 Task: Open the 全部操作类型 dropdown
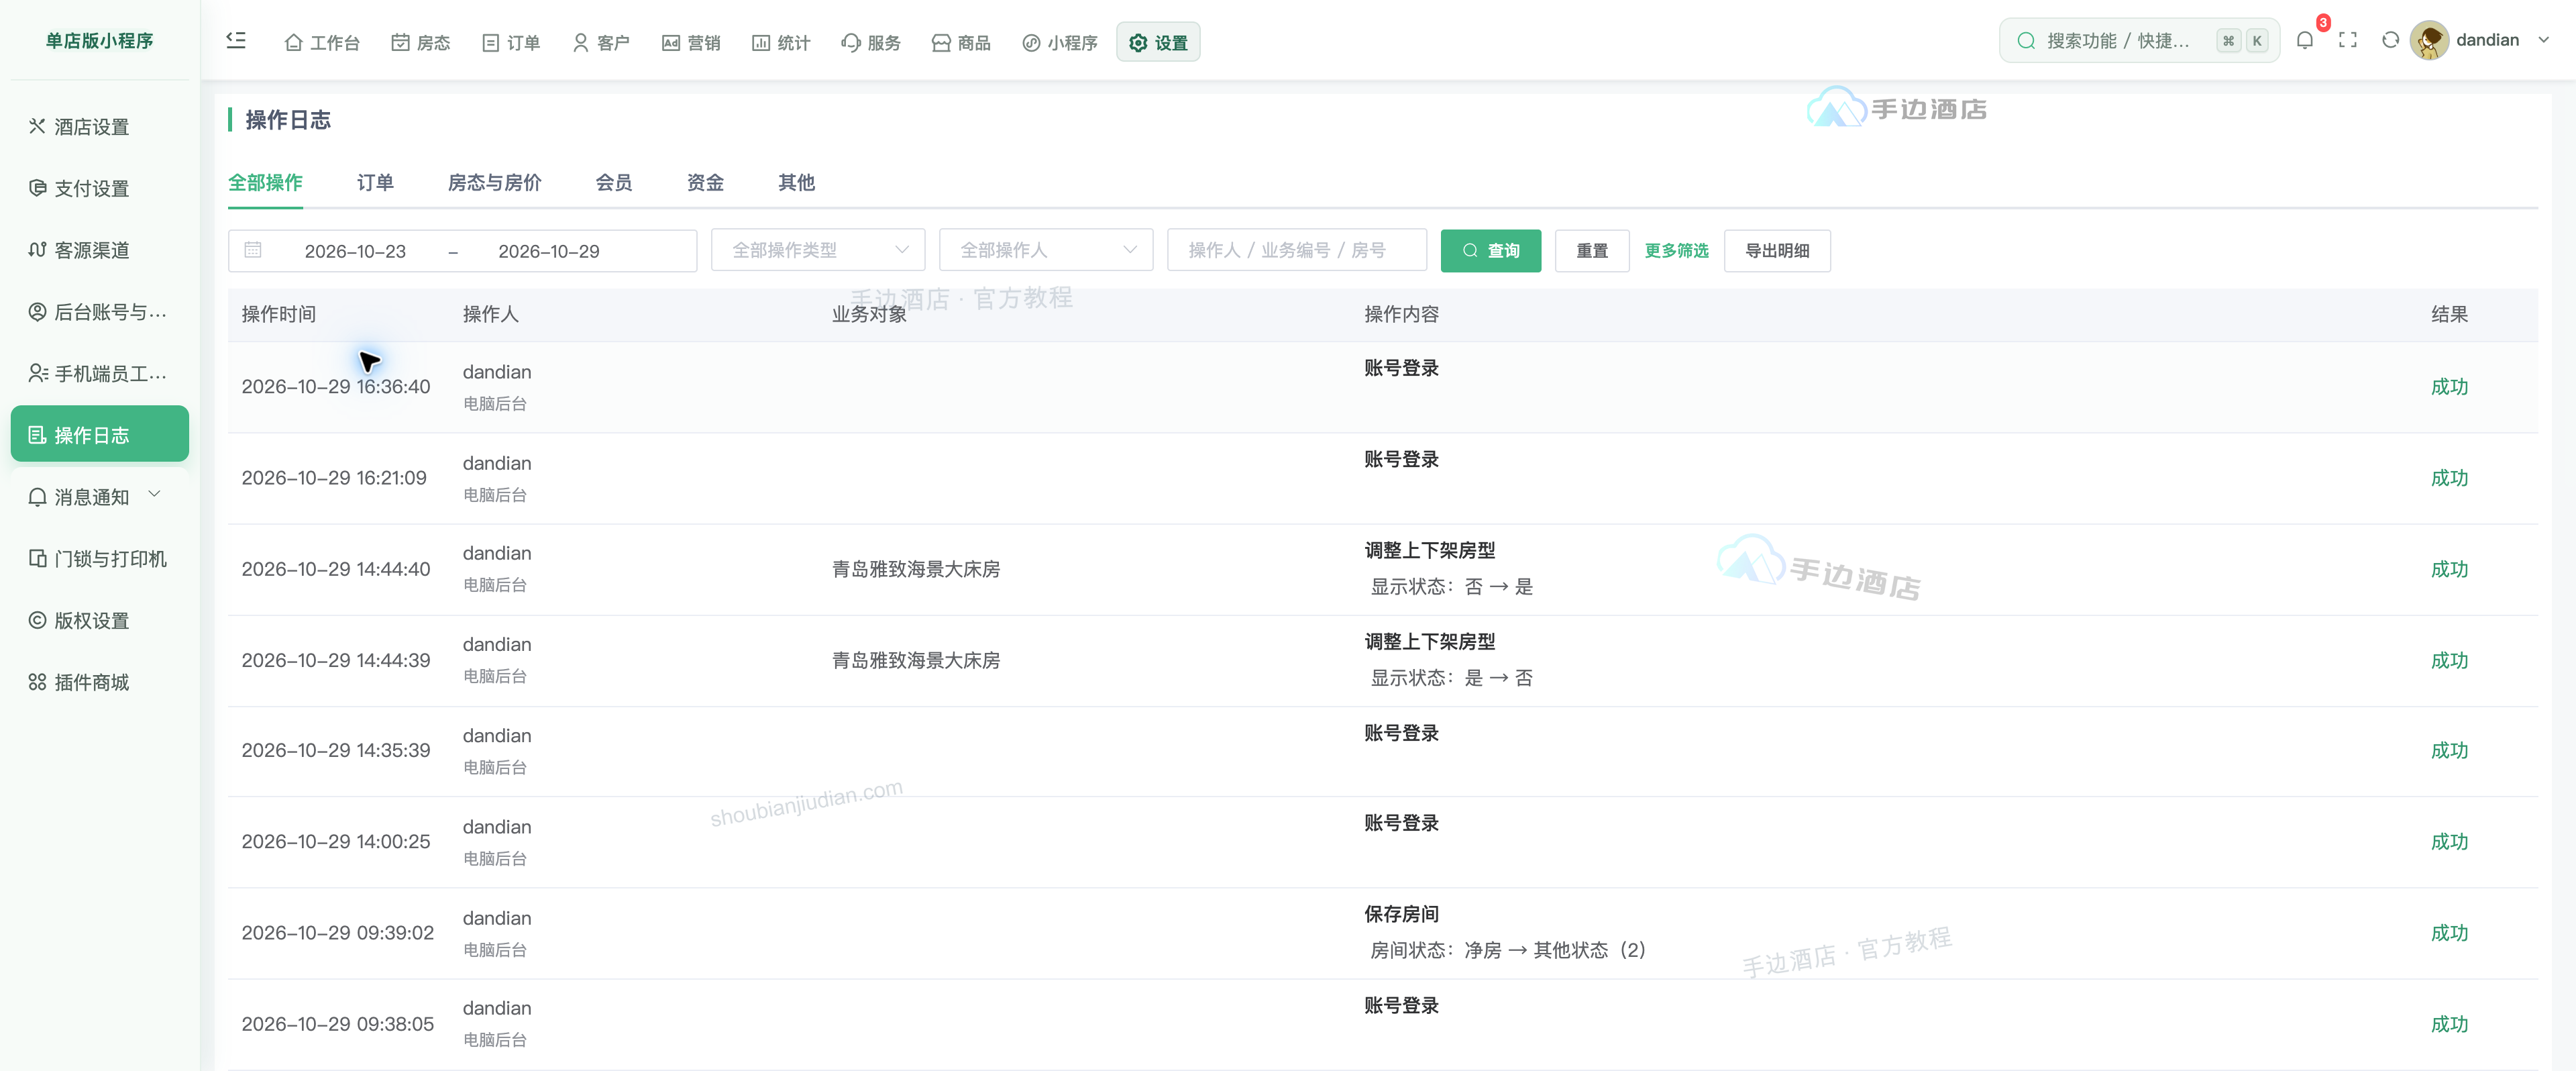click(818, 250)
